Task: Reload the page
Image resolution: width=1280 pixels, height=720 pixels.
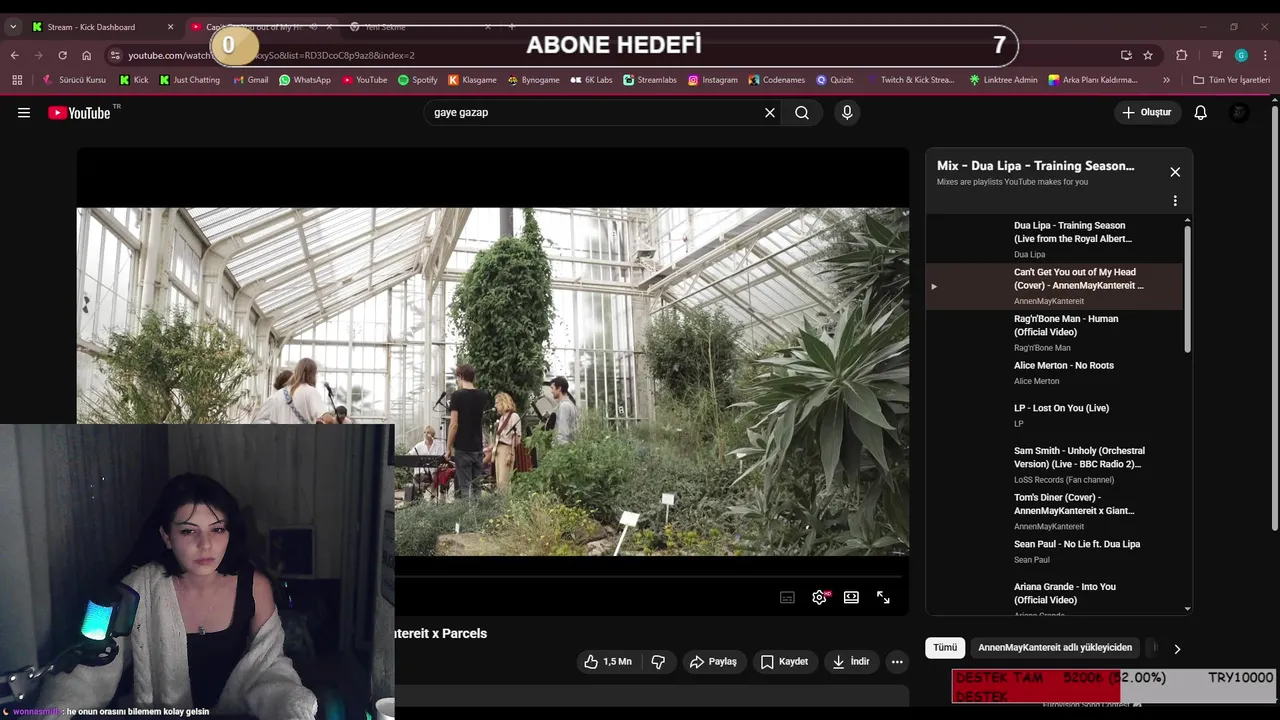Action: point(62,55)
